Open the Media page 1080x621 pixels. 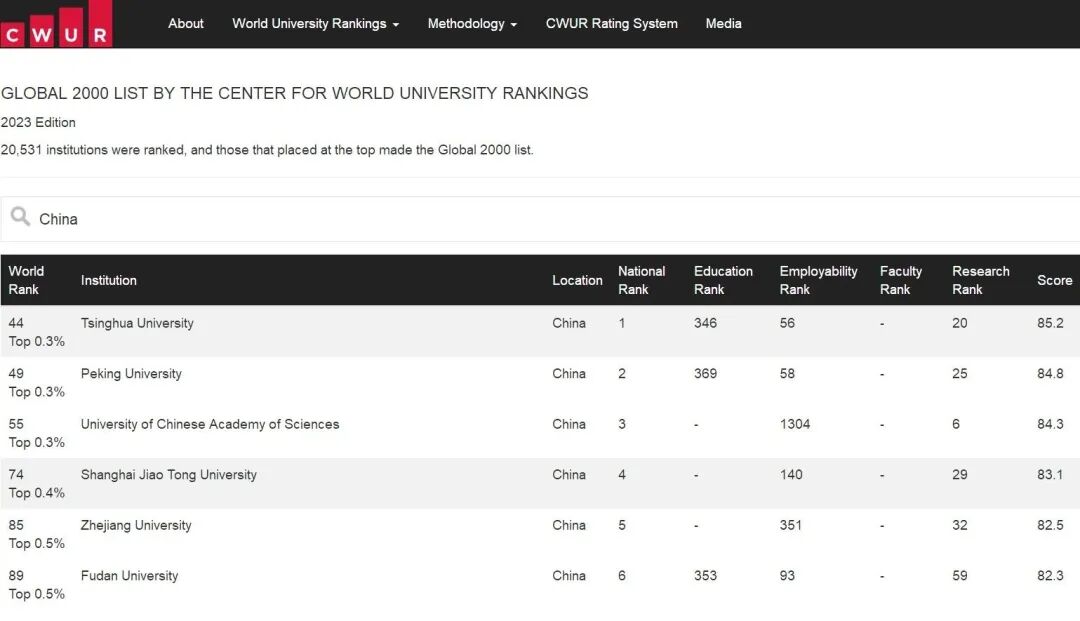(723, 23)
